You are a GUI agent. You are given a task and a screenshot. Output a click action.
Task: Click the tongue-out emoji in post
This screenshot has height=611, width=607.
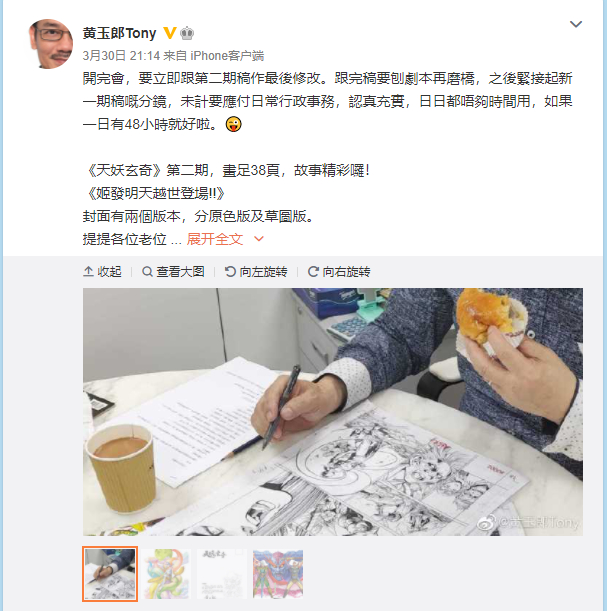pos(234,124)
